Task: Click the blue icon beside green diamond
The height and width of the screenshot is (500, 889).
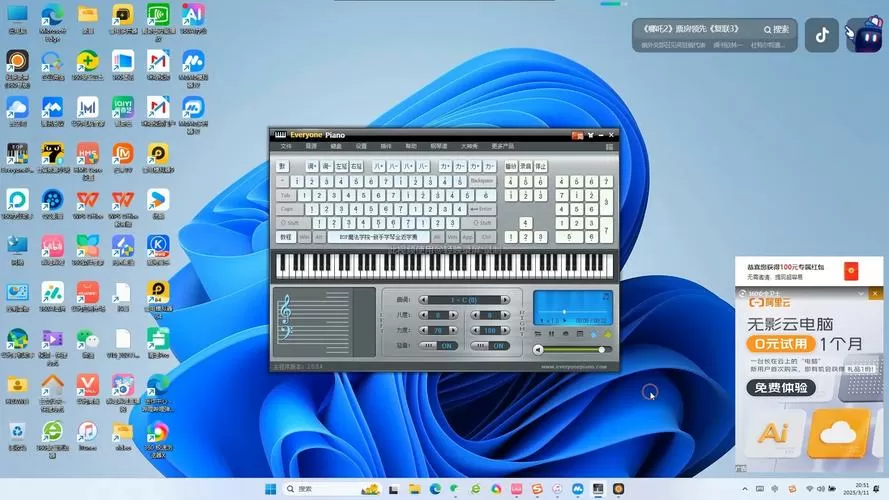Action: pos(594,334)
